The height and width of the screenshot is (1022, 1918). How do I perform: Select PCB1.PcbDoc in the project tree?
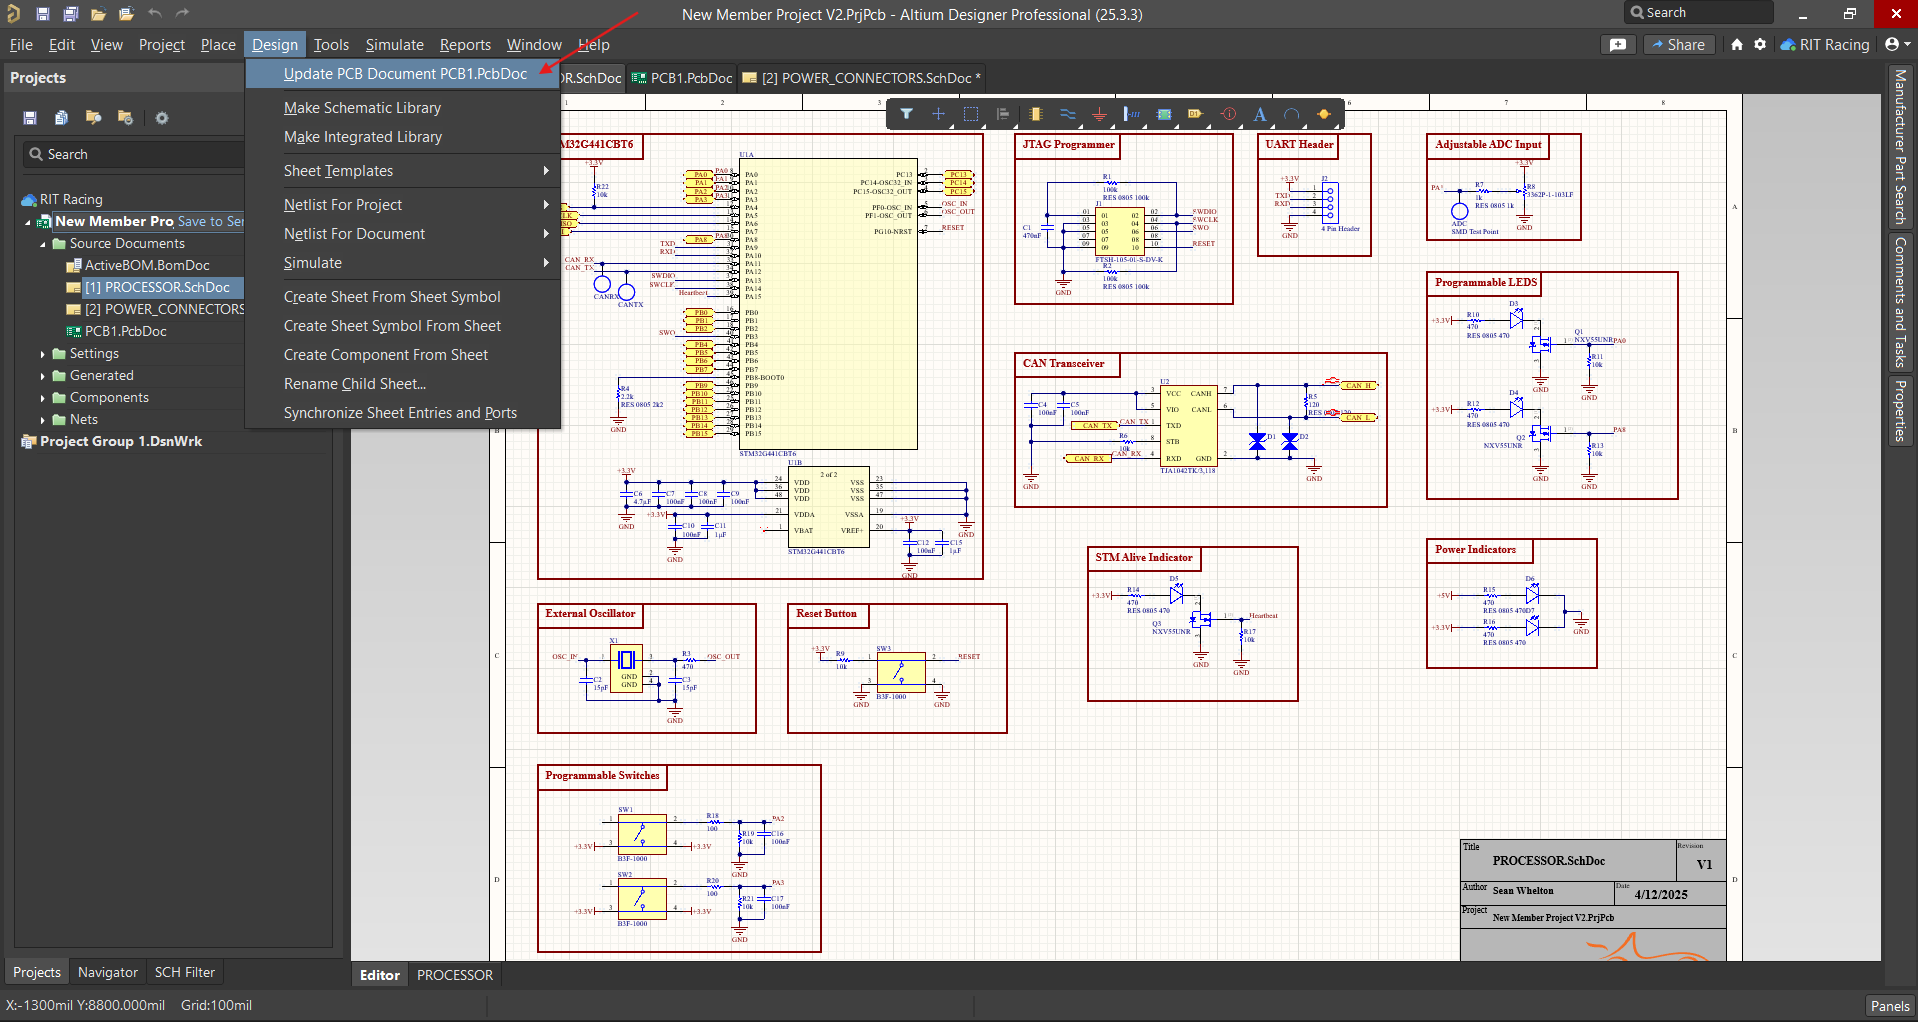point(116,332)
